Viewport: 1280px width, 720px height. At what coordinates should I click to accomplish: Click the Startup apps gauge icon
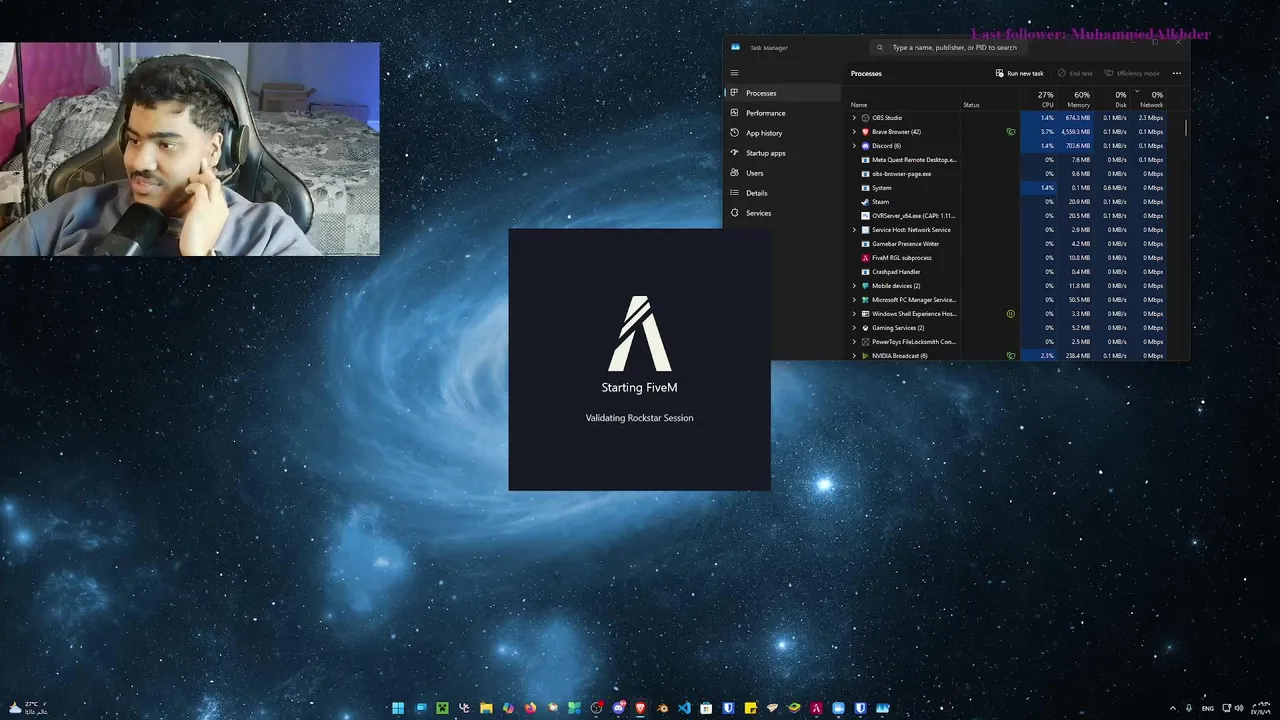[x=734, y=153]
